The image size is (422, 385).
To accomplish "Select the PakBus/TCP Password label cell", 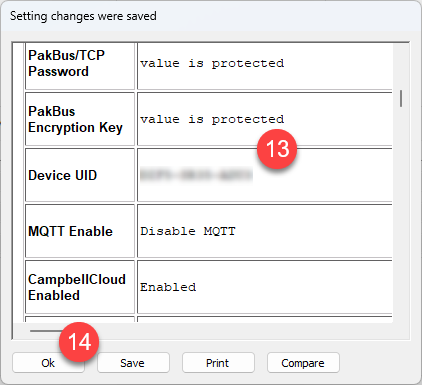I will coord(80,66).
